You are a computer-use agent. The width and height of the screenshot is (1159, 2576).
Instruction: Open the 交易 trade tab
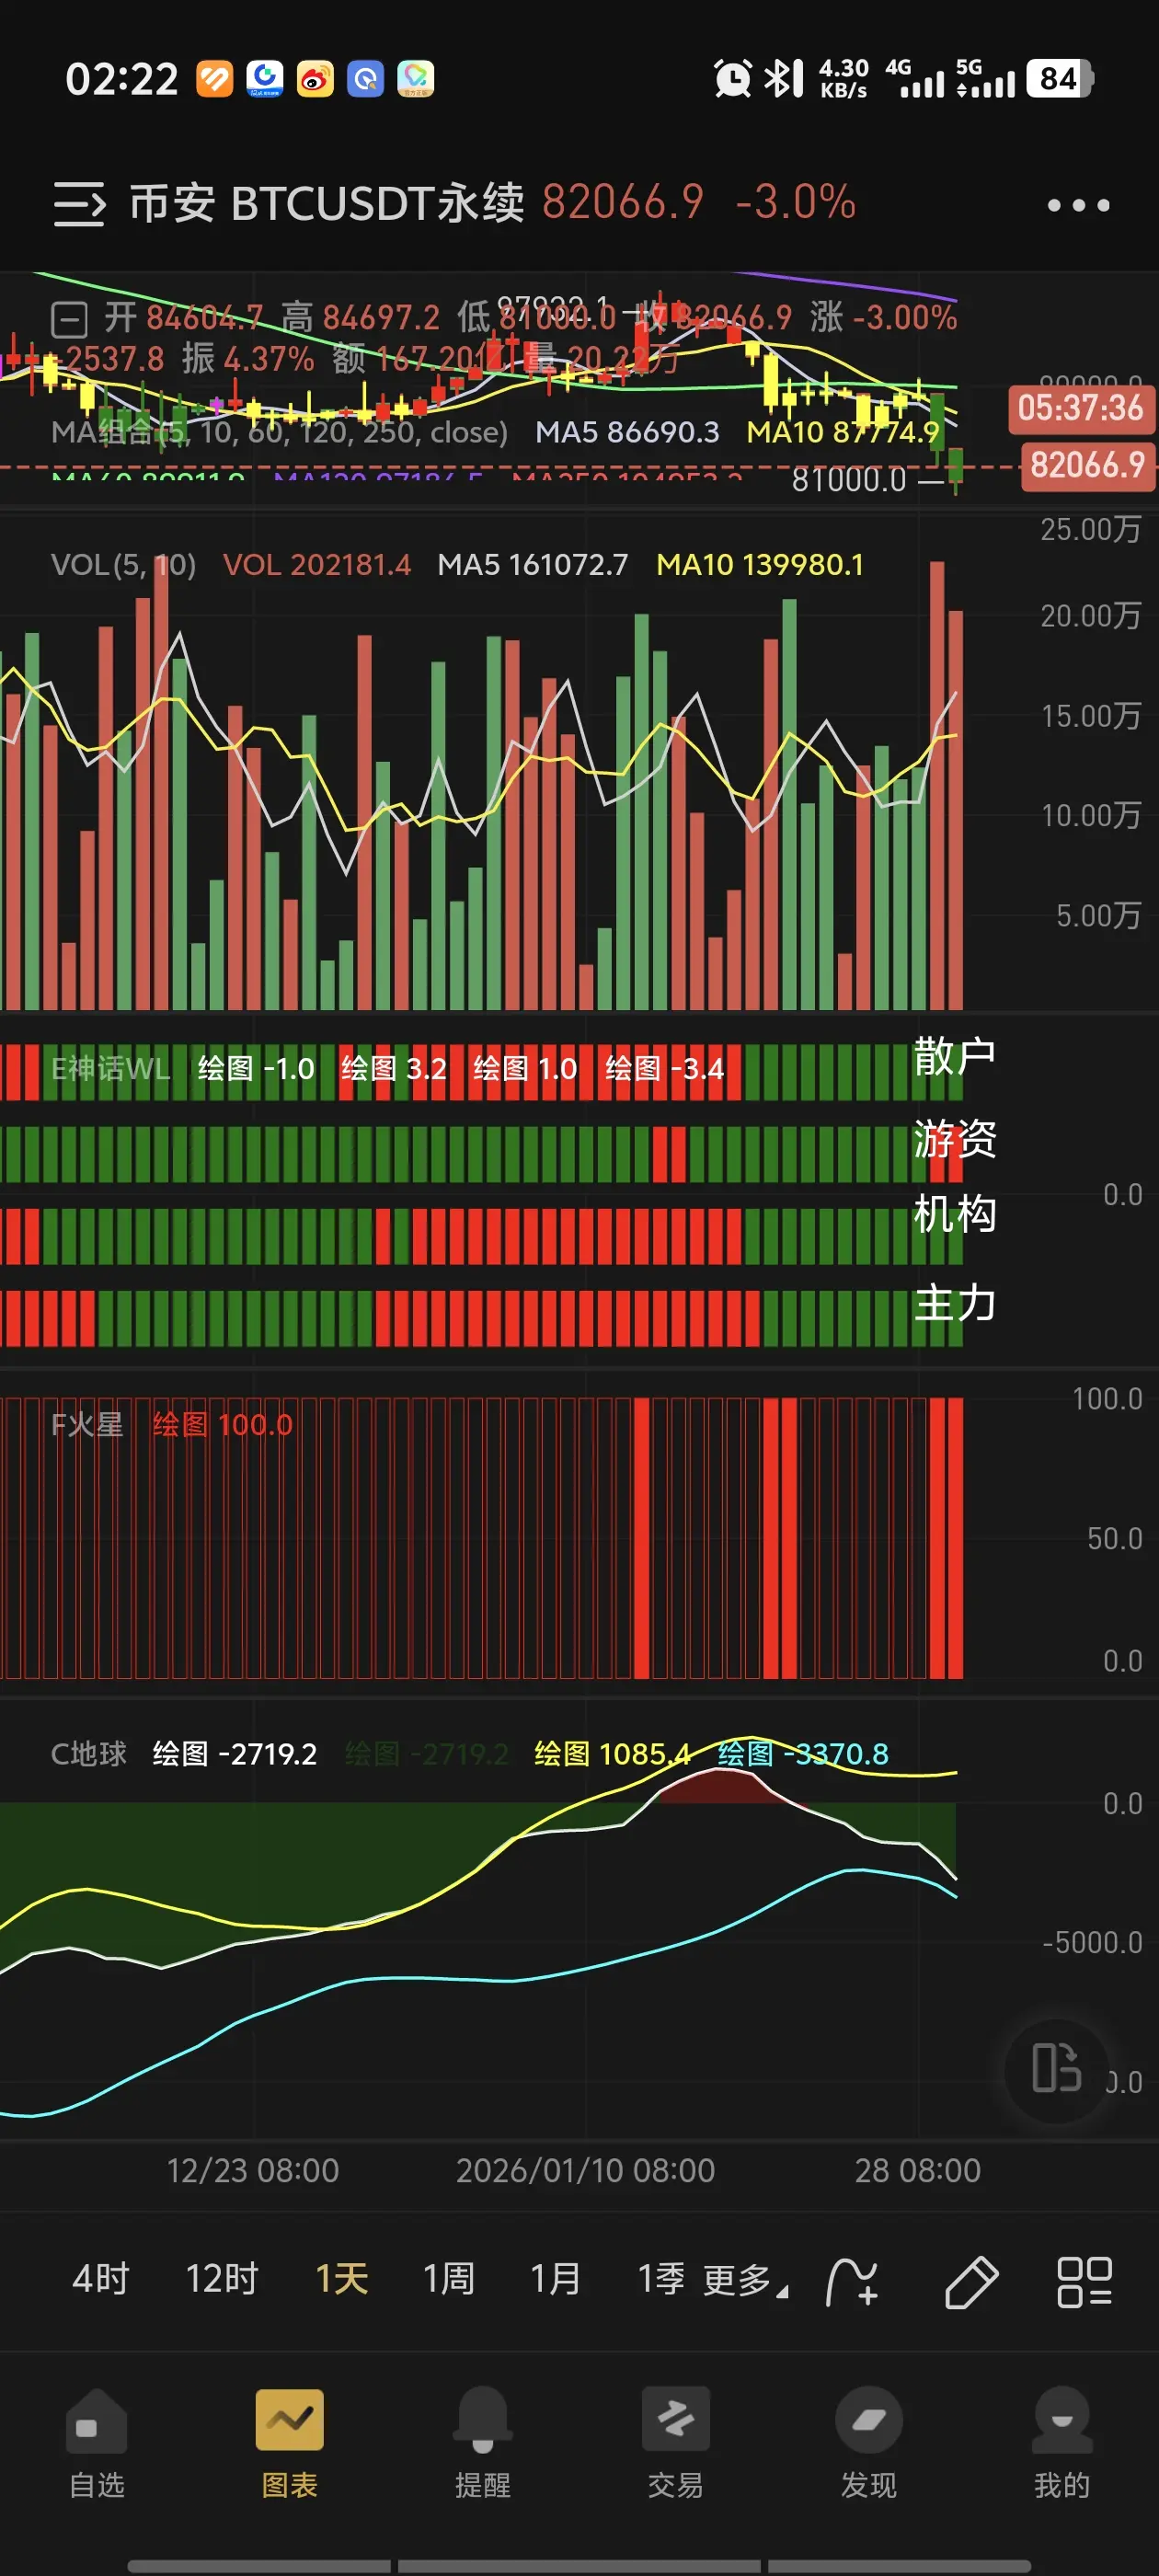(x=676, y=2443)
